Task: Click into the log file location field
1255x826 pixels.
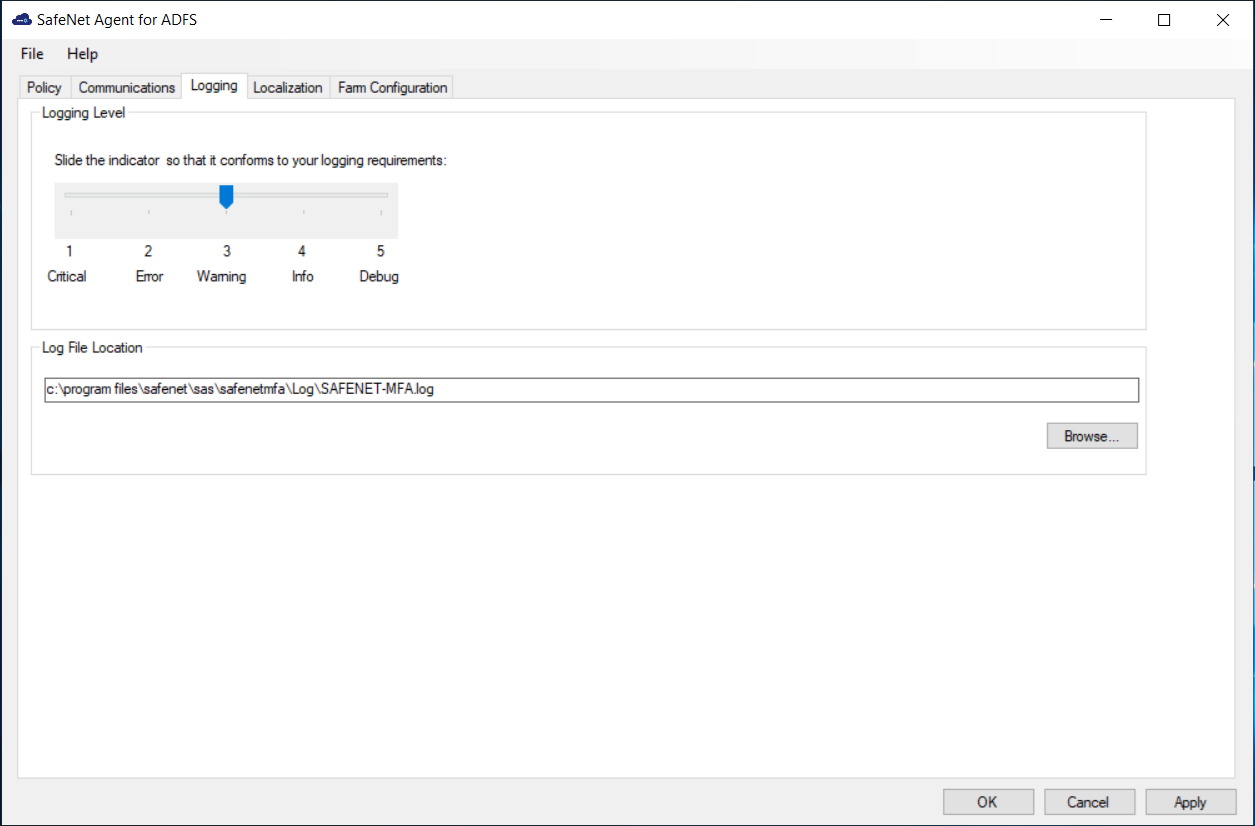Action: pos(590,390)
